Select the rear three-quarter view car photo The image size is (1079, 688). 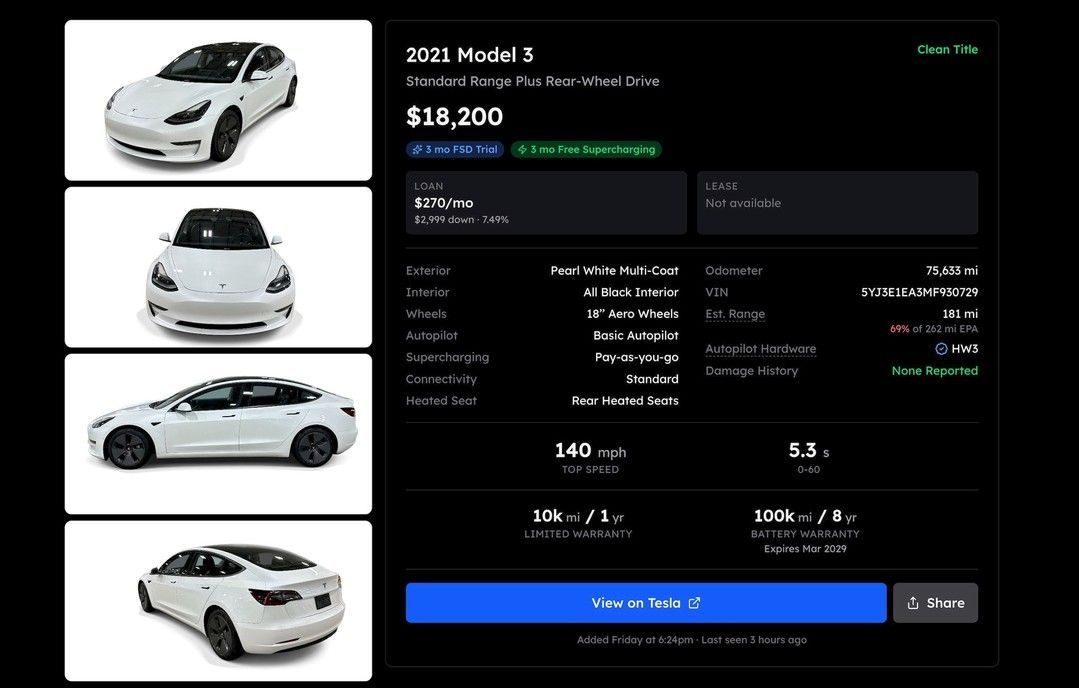pyautogui.click(x=218, y=600)
